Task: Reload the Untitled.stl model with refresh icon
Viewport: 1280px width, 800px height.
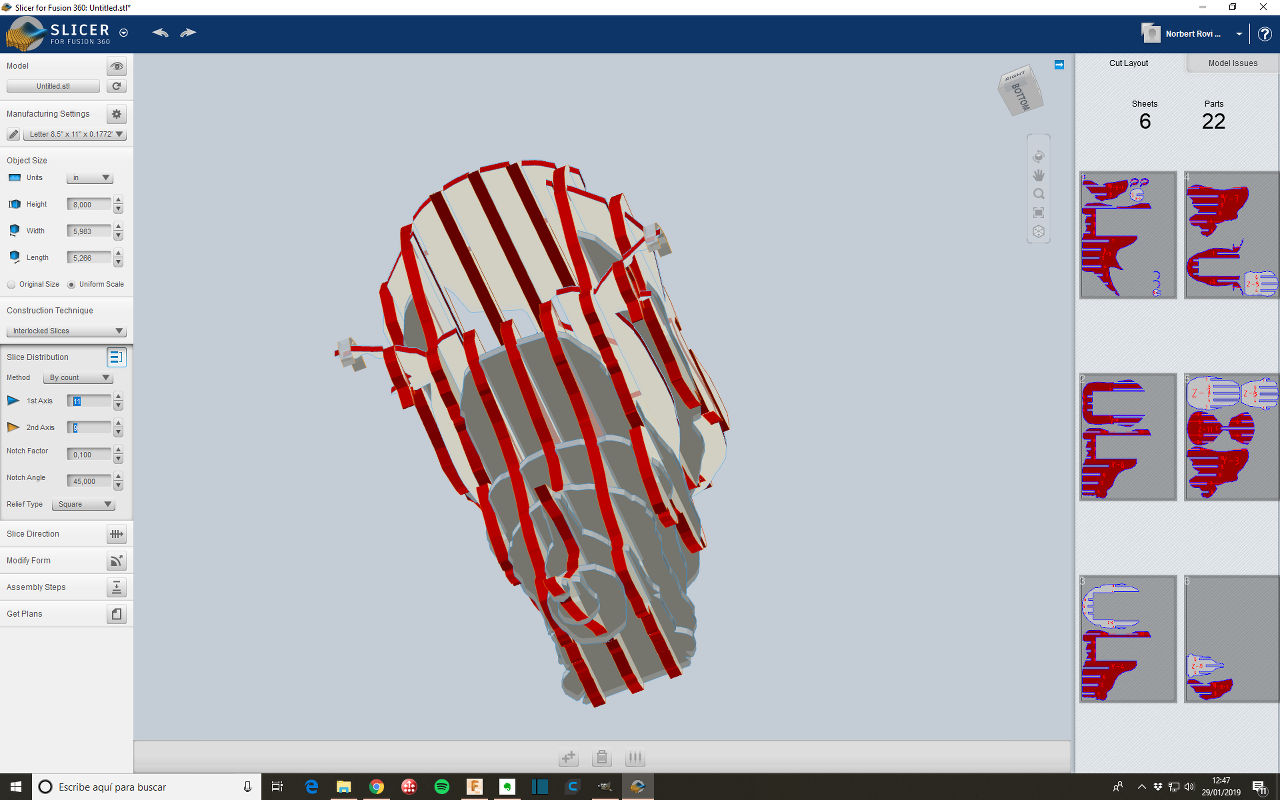Action: click(x=117, y=87)
